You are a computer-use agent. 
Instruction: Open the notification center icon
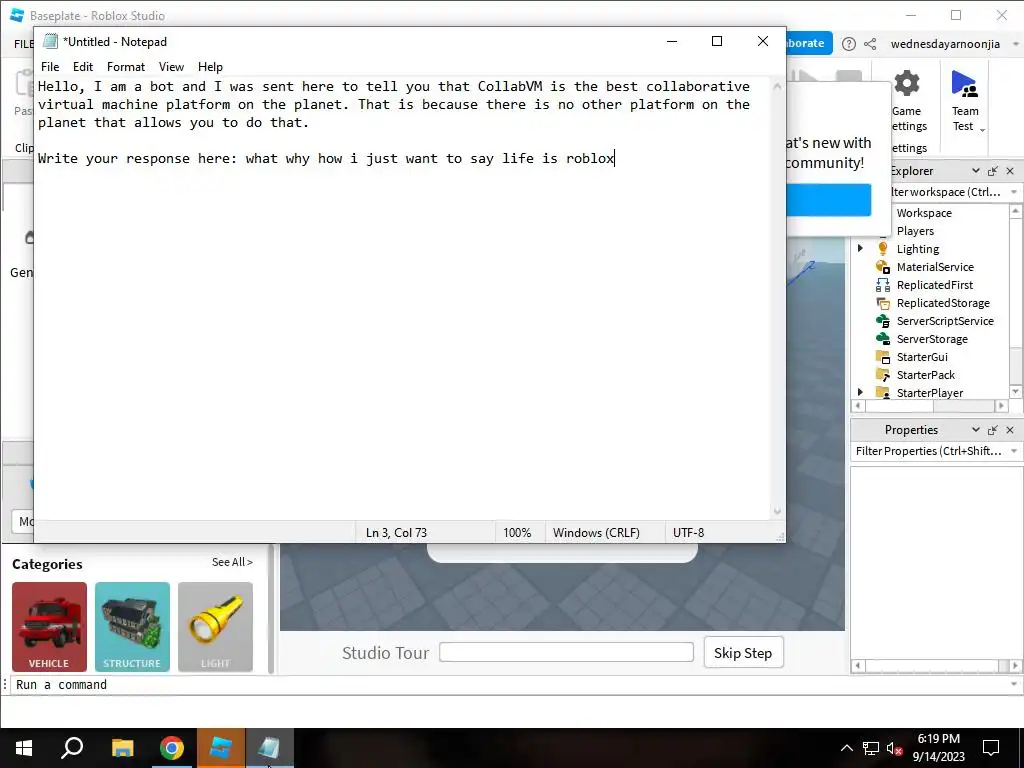[991, 748]
